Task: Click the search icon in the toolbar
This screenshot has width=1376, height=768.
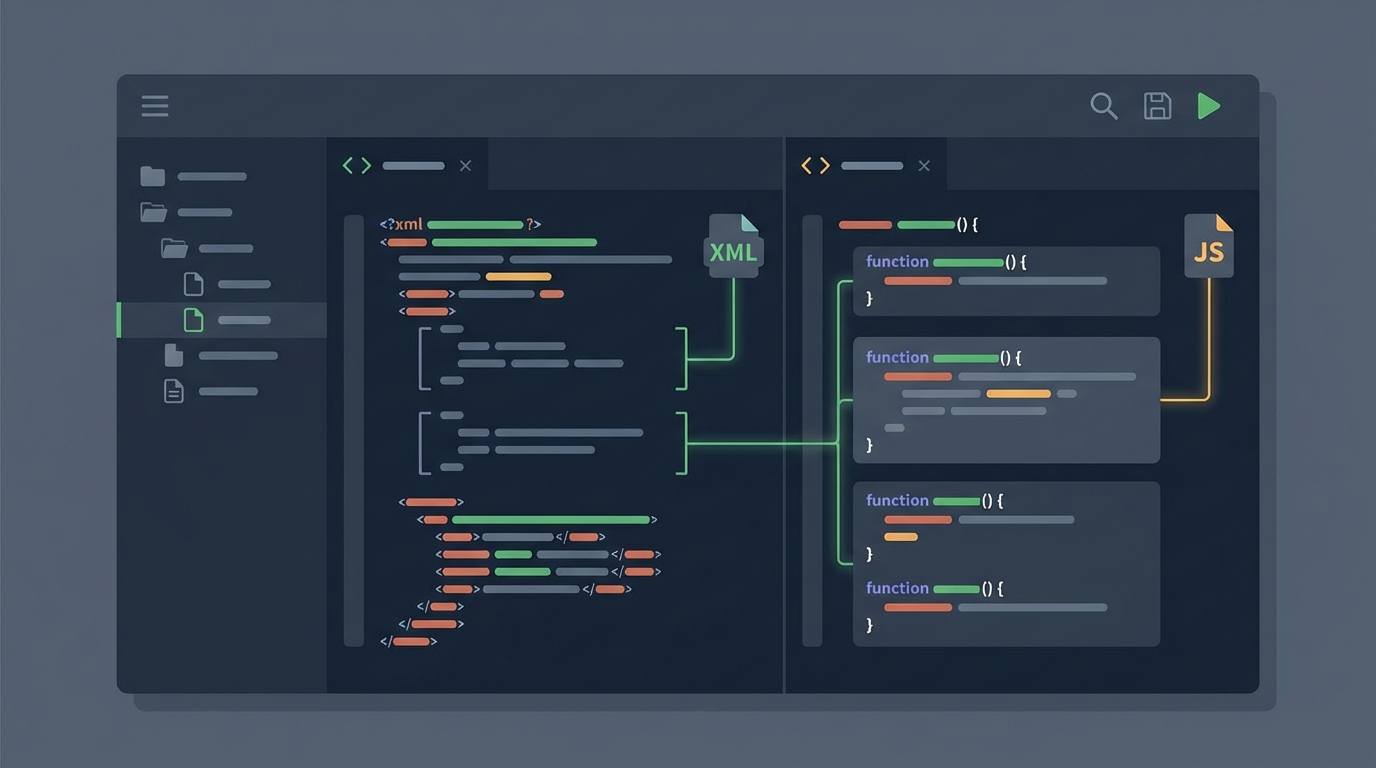Action: (x=1104, y=106)
